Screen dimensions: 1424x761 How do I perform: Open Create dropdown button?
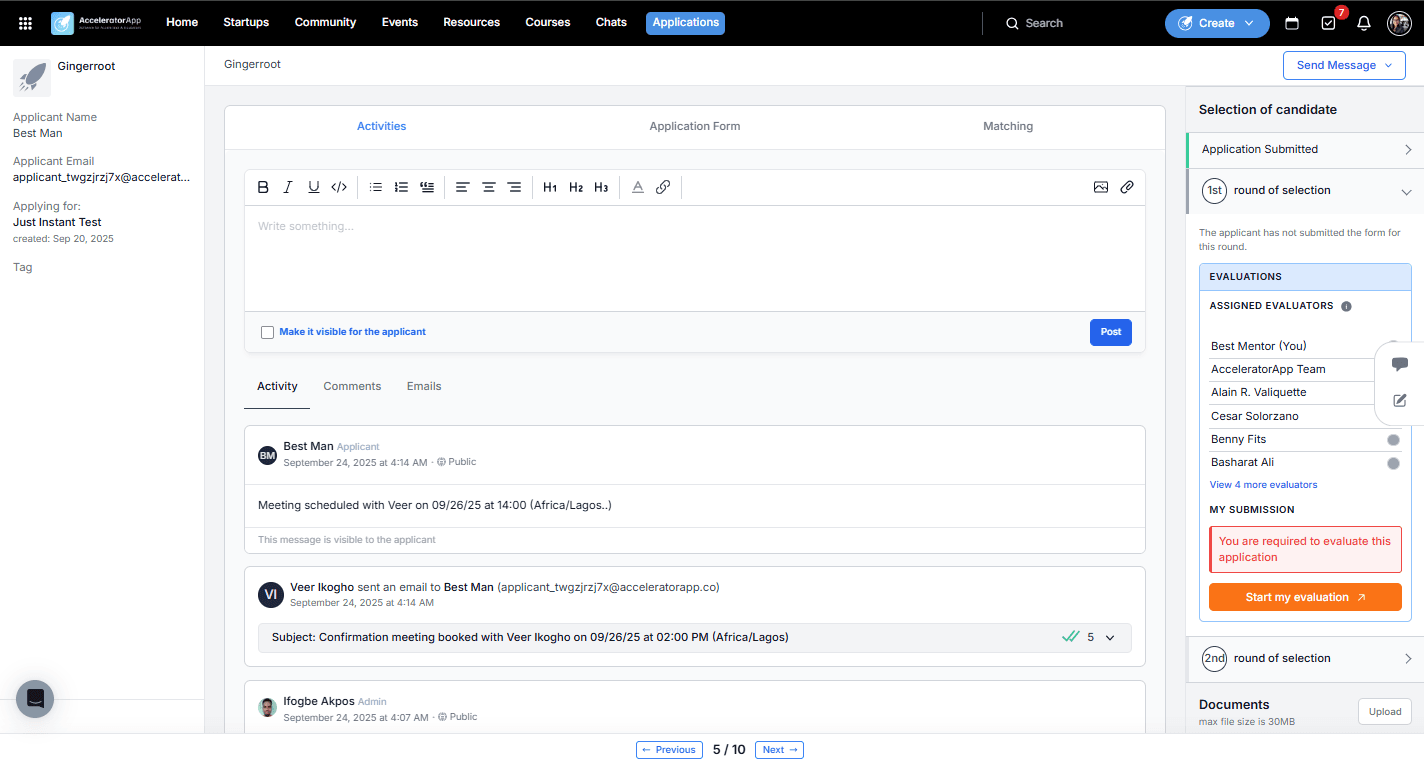coord(1217,23)
